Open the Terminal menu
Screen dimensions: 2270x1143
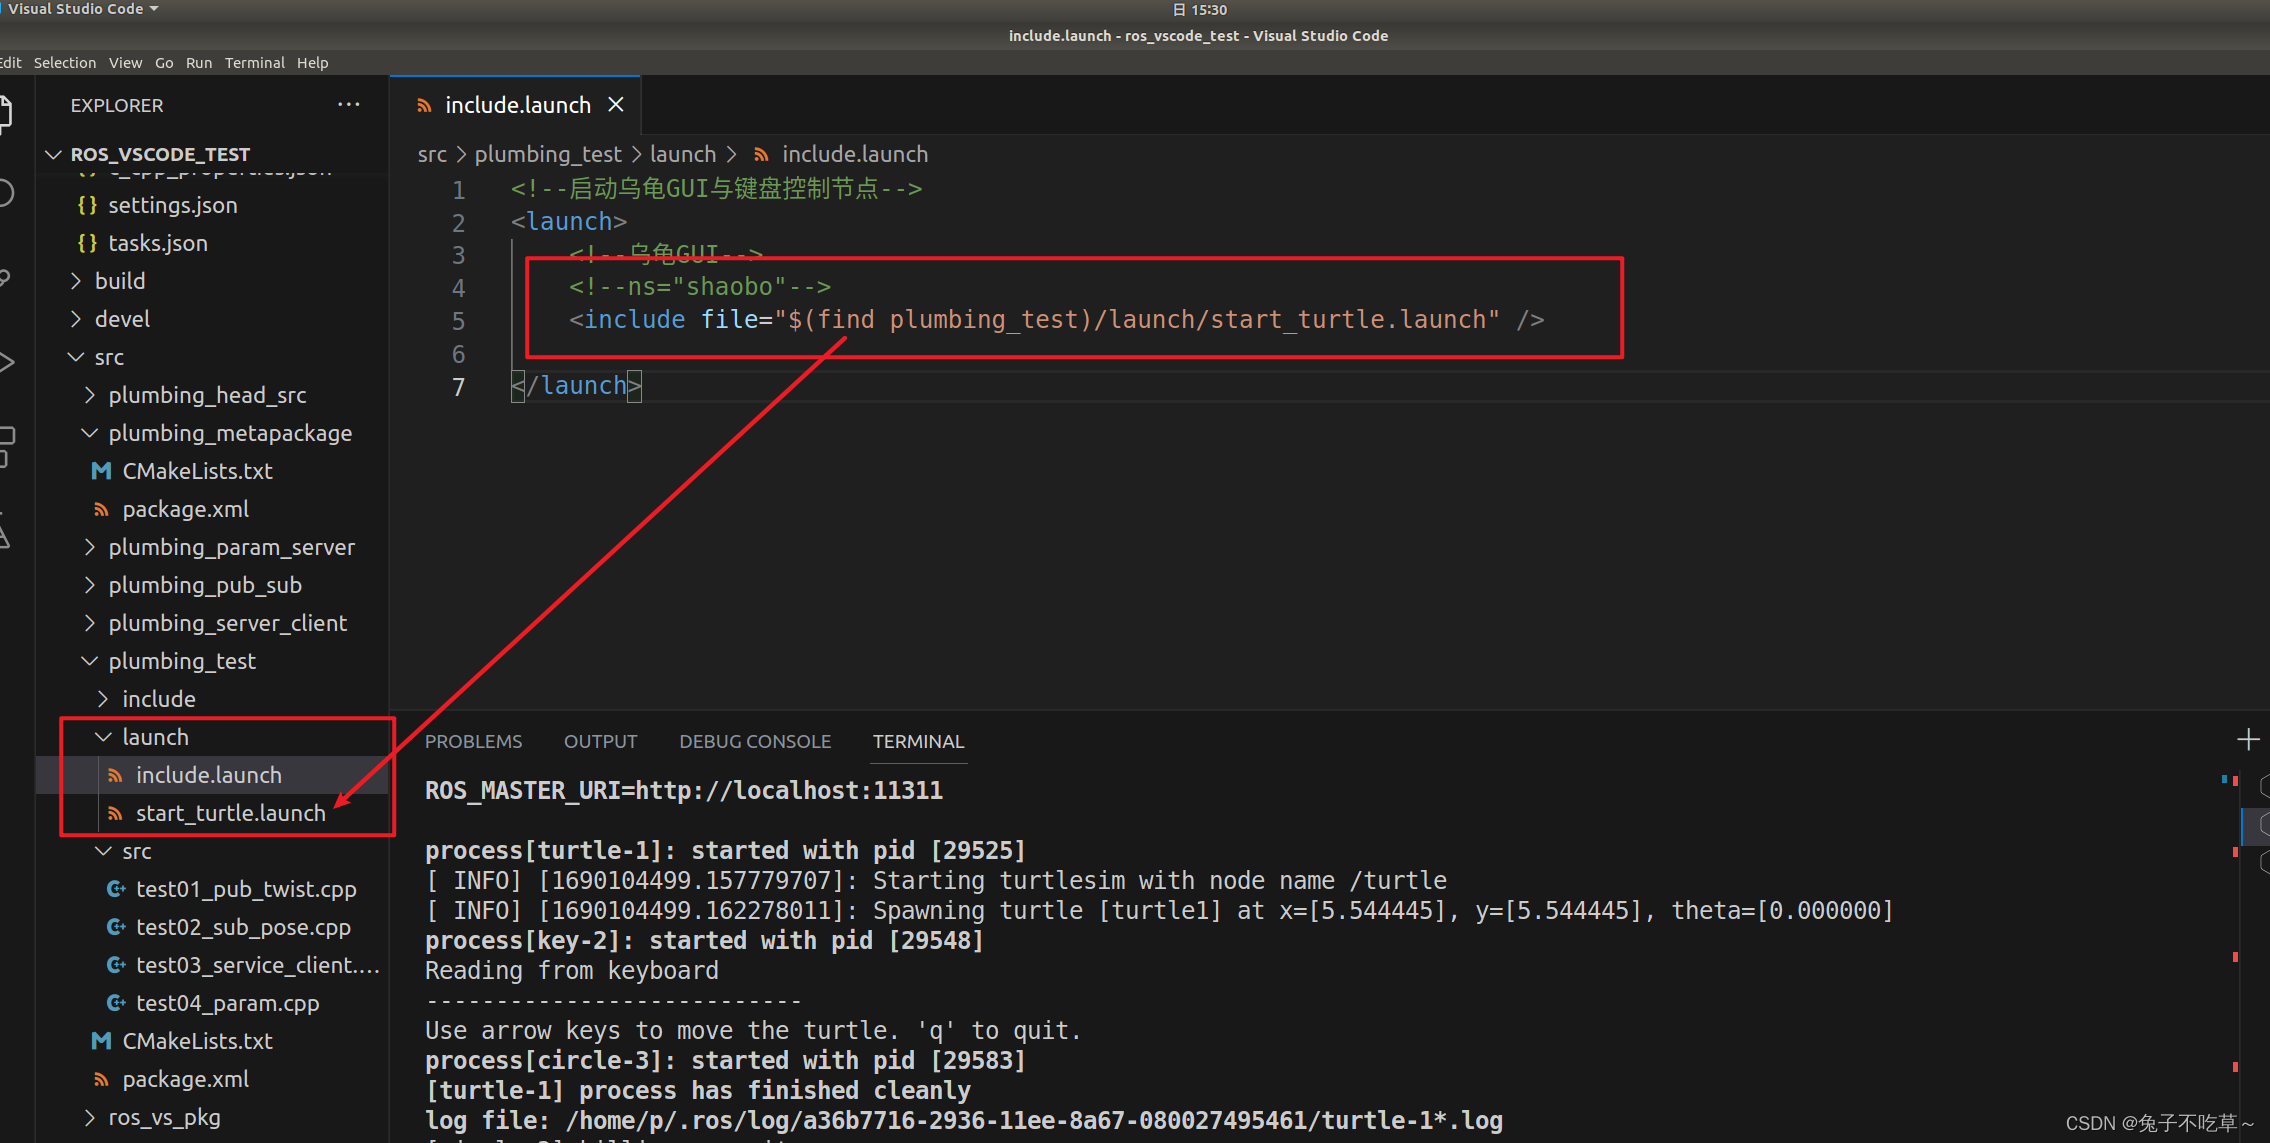click(254, 62)
